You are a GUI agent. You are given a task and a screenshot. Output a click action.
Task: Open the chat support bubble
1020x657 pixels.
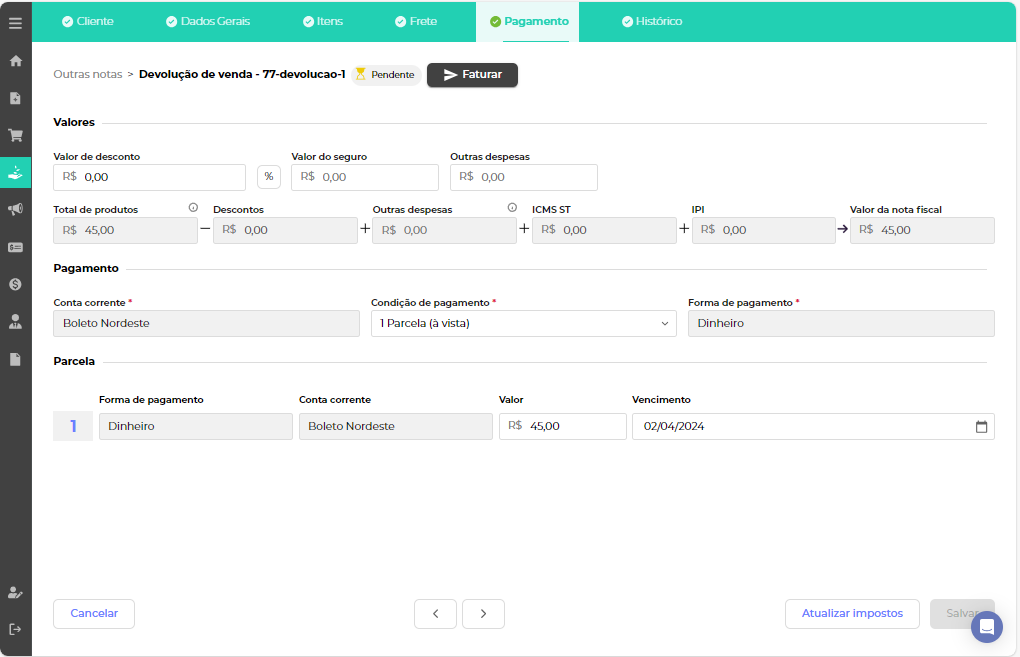pos(986,627)
